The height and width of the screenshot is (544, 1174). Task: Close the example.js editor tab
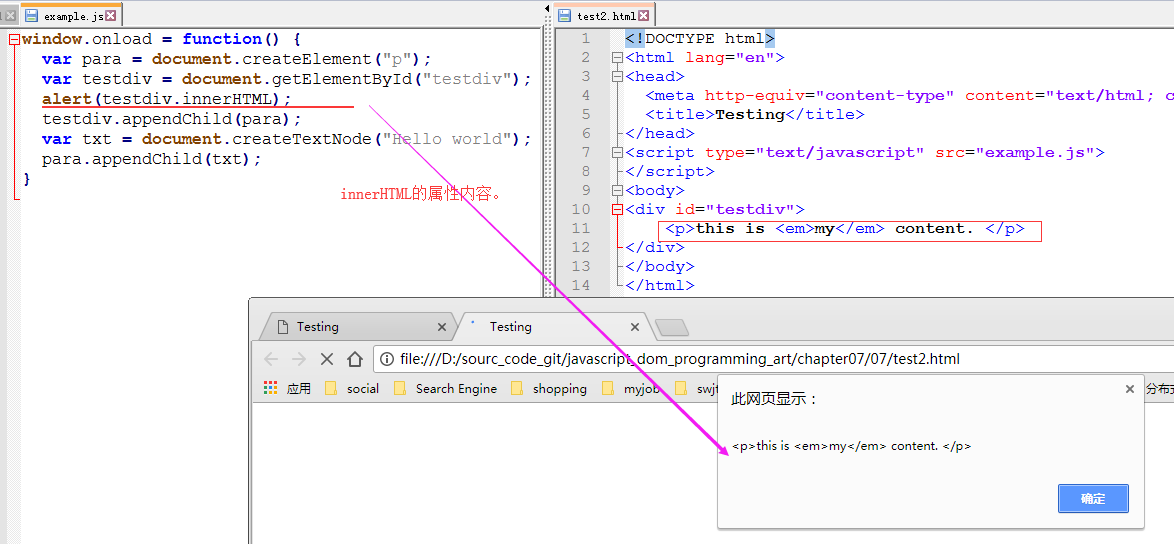[x=111, y=16]
